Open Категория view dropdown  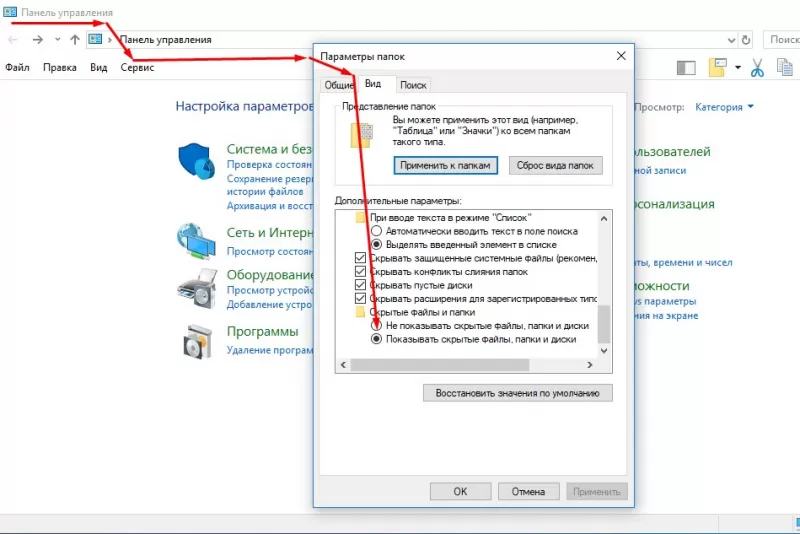pyautogui.click(x=724, y=107)
